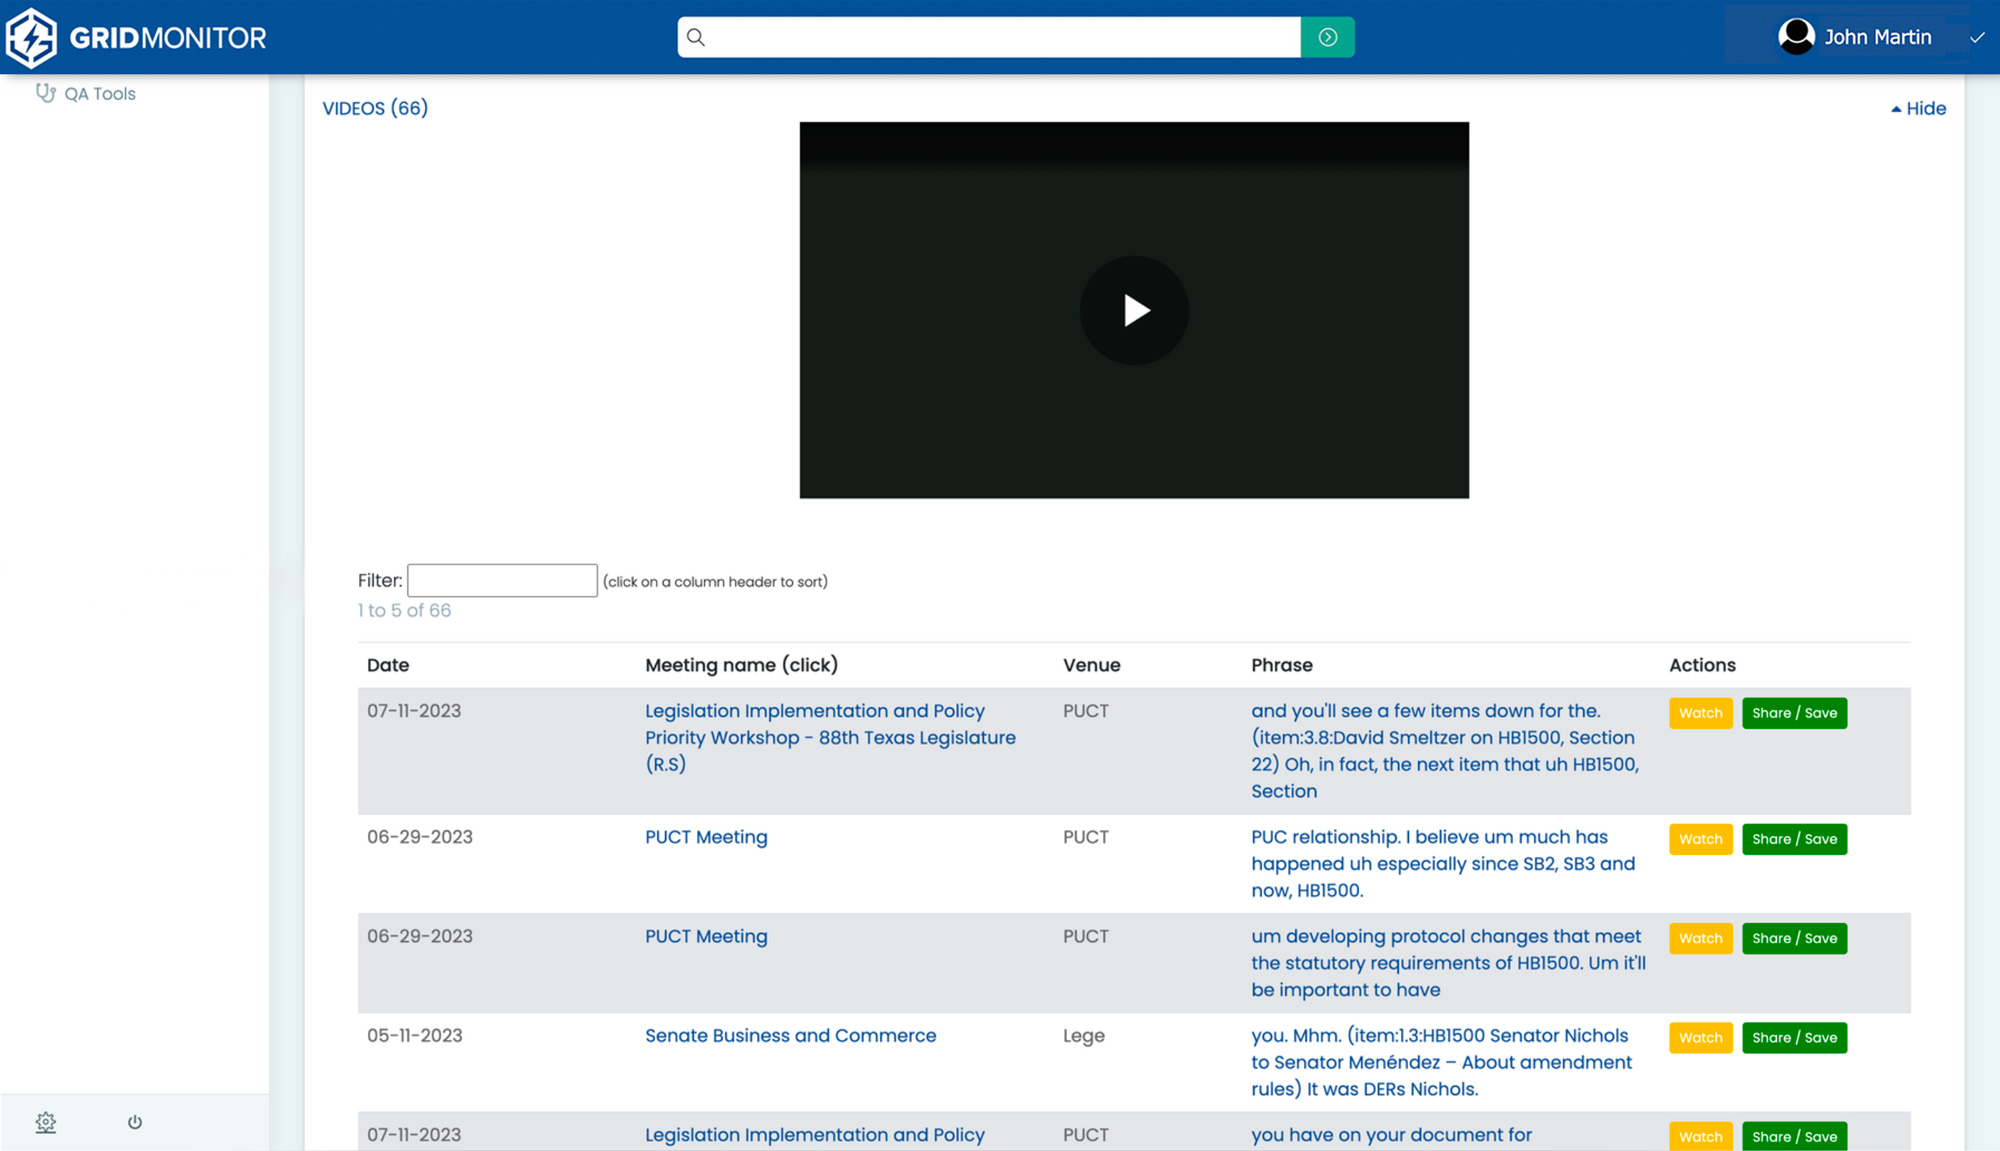Watch the David Smeltzer HB1500 clip
The height and width of the screenshot is (1151, 2000).
point(1700,713)
